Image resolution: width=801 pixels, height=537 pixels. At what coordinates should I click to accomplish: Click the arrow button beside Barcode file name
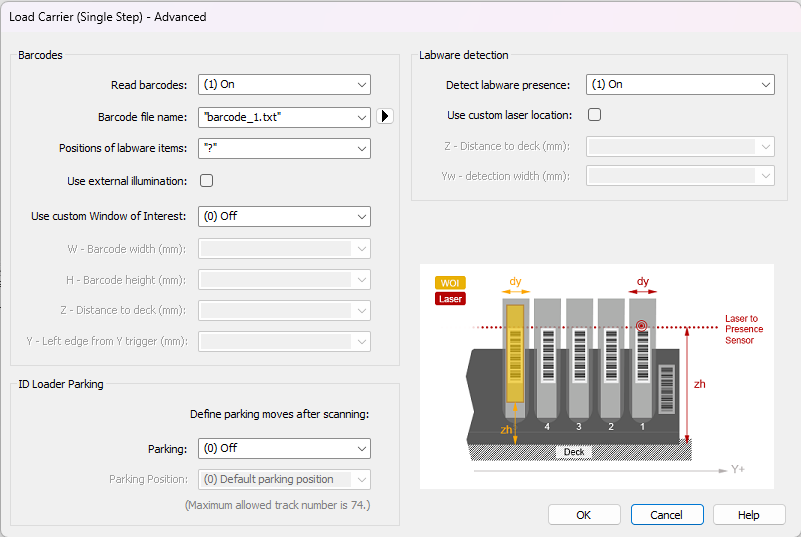[x=386, y=117]
